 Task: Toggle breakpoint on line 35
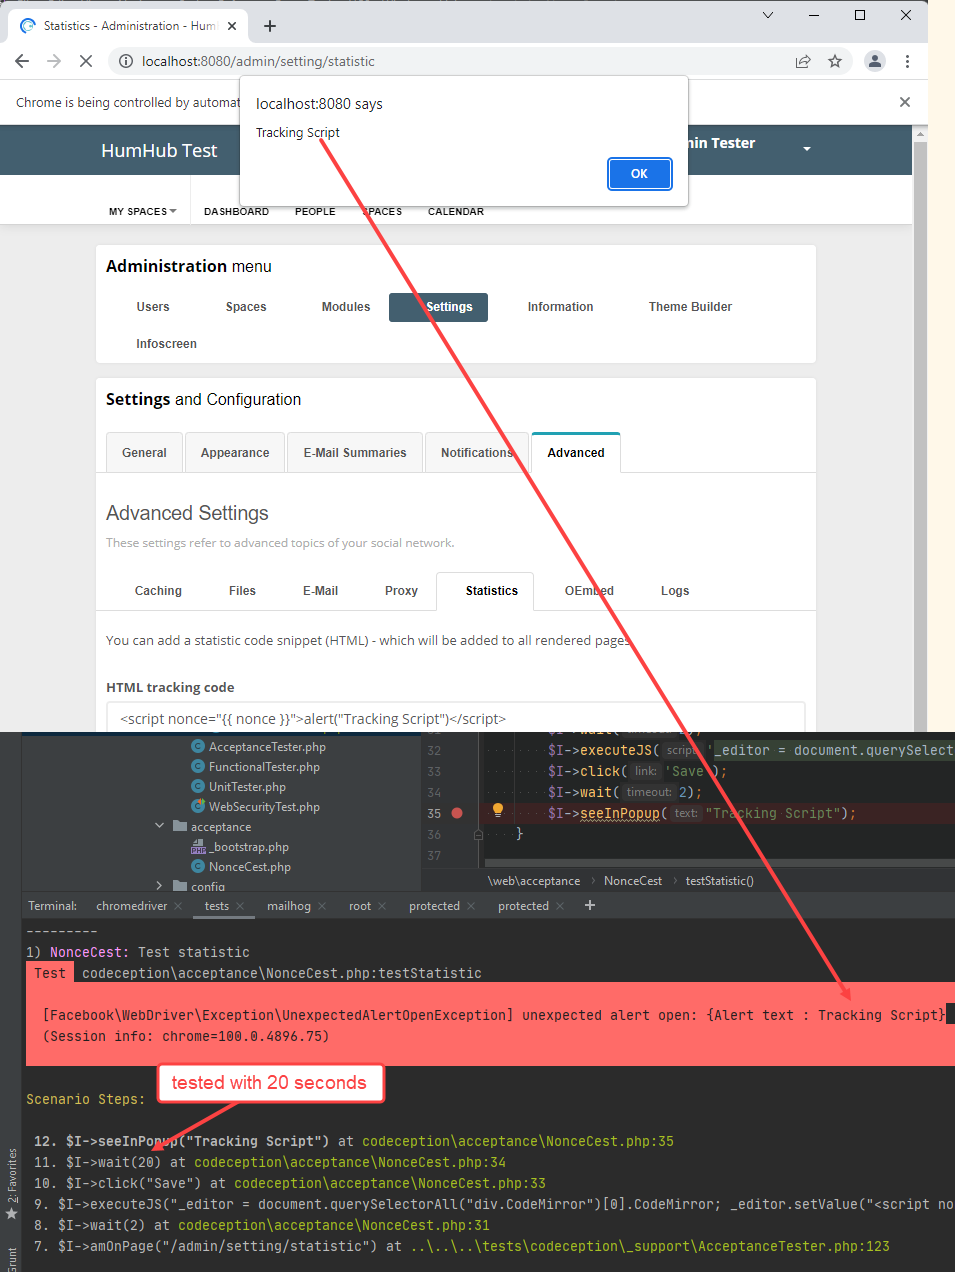point(457,813)
